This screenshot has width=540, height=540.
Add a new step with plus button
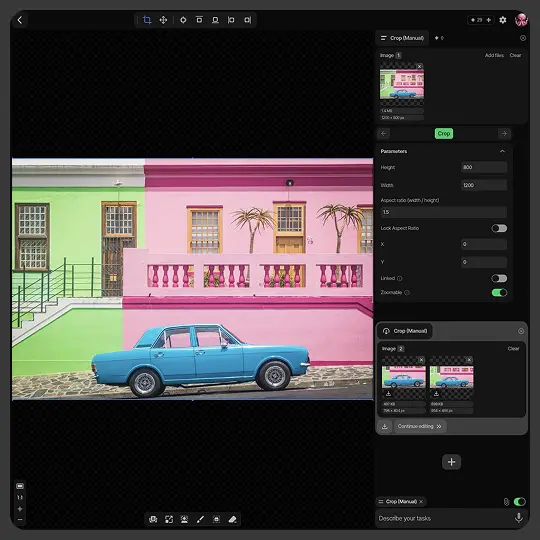click(x=451, y=462)
